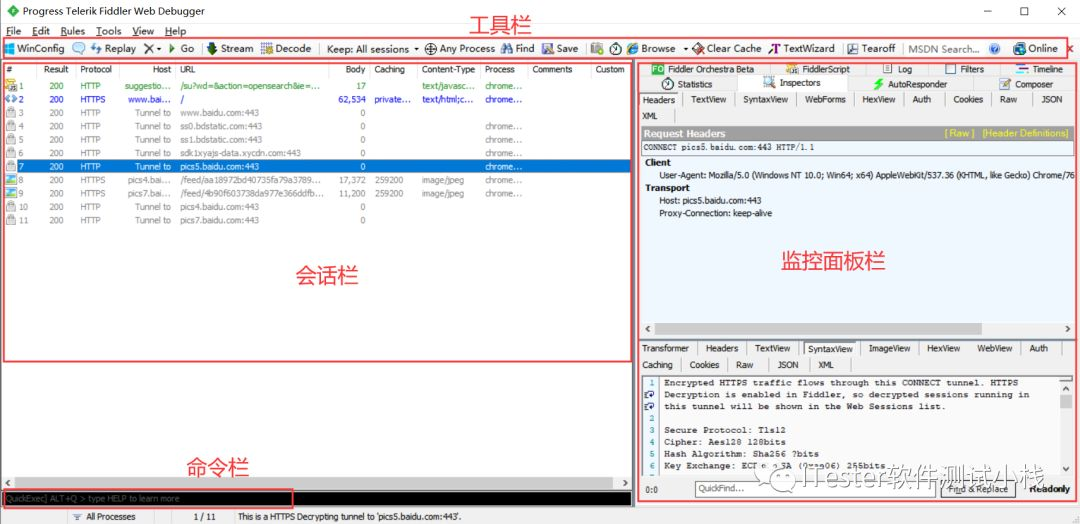
Task: Select the response Transformer tab
Action: tap(665, 348)
